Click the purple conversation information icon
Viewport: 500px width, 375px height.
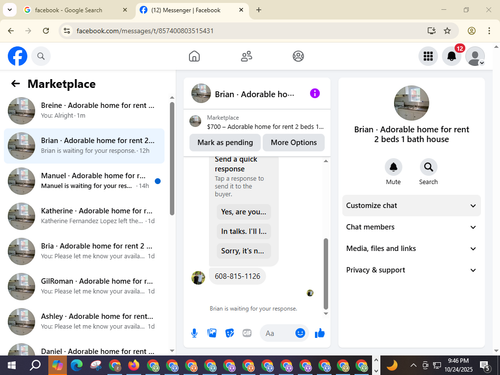(315, 93)
